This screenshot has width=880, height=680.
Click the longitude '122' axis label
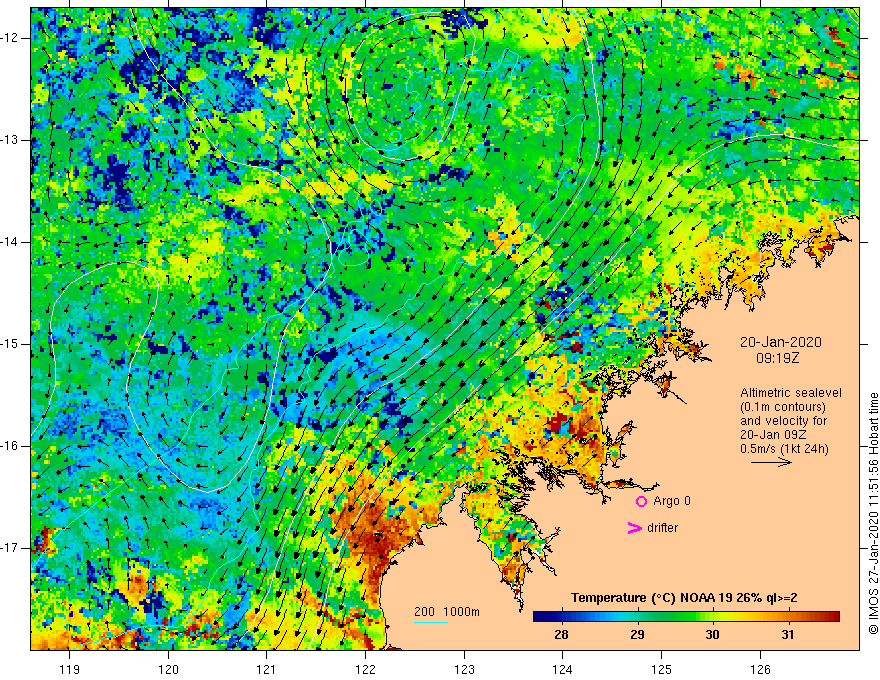click(365, 669)
